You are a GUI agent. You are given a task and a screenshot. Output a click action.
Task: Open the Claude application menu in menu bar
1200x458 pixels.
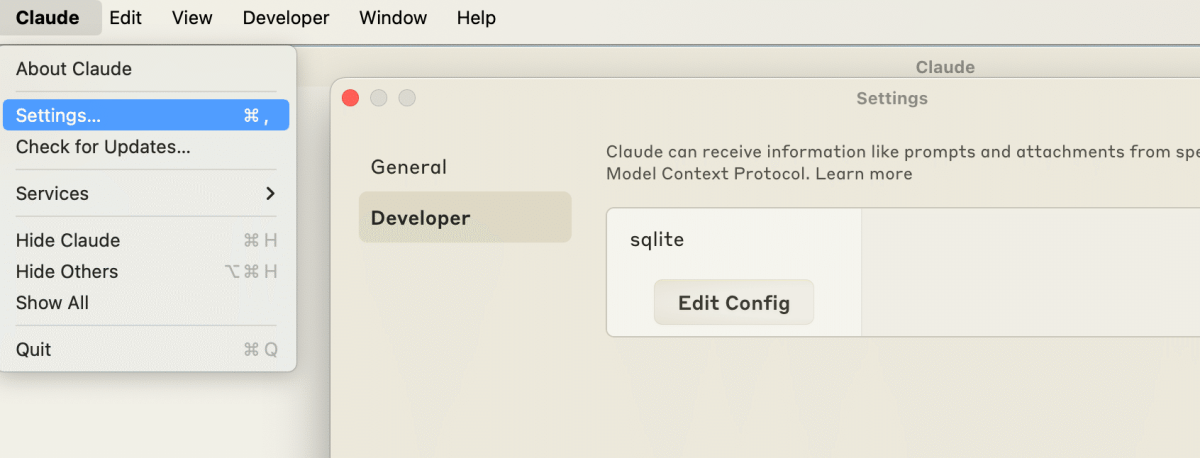pos(47,18)
